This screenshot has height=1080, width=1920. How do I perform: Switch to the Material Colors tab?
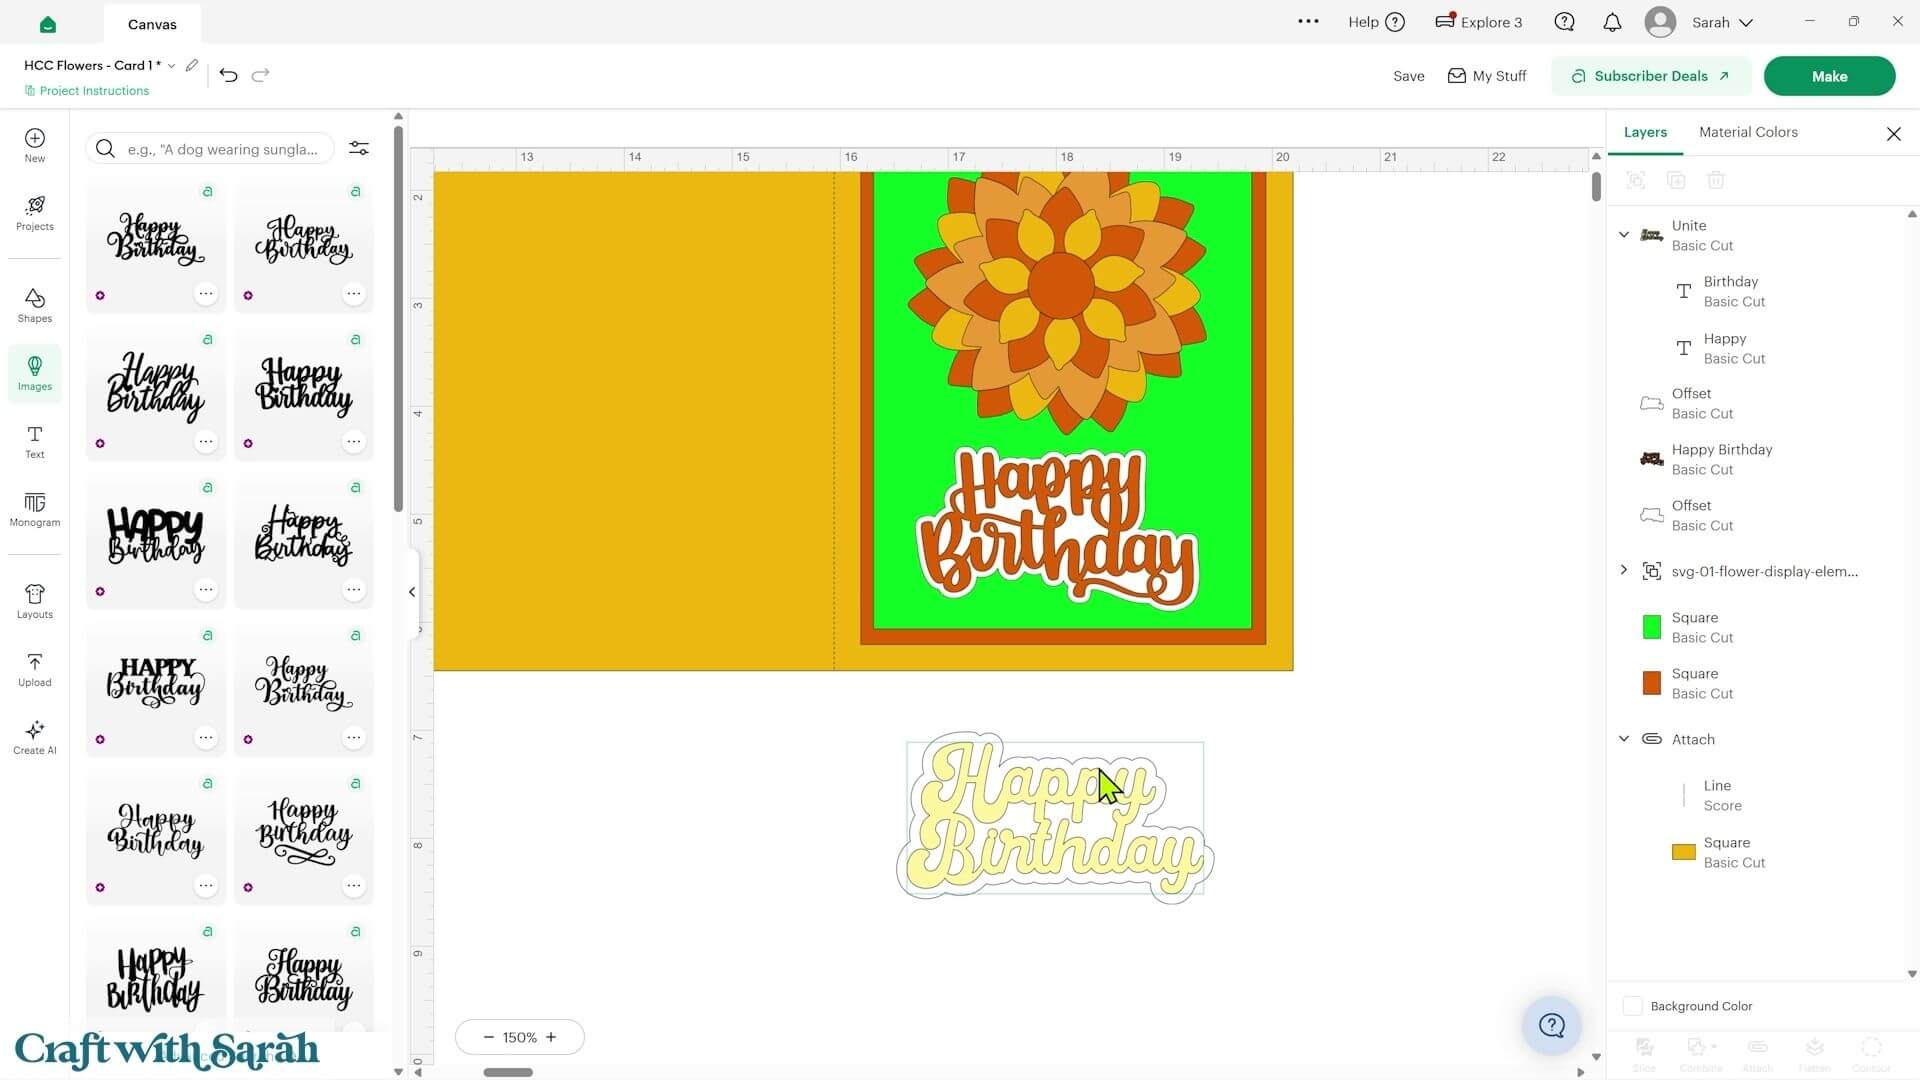click(x=1748, y=132)
